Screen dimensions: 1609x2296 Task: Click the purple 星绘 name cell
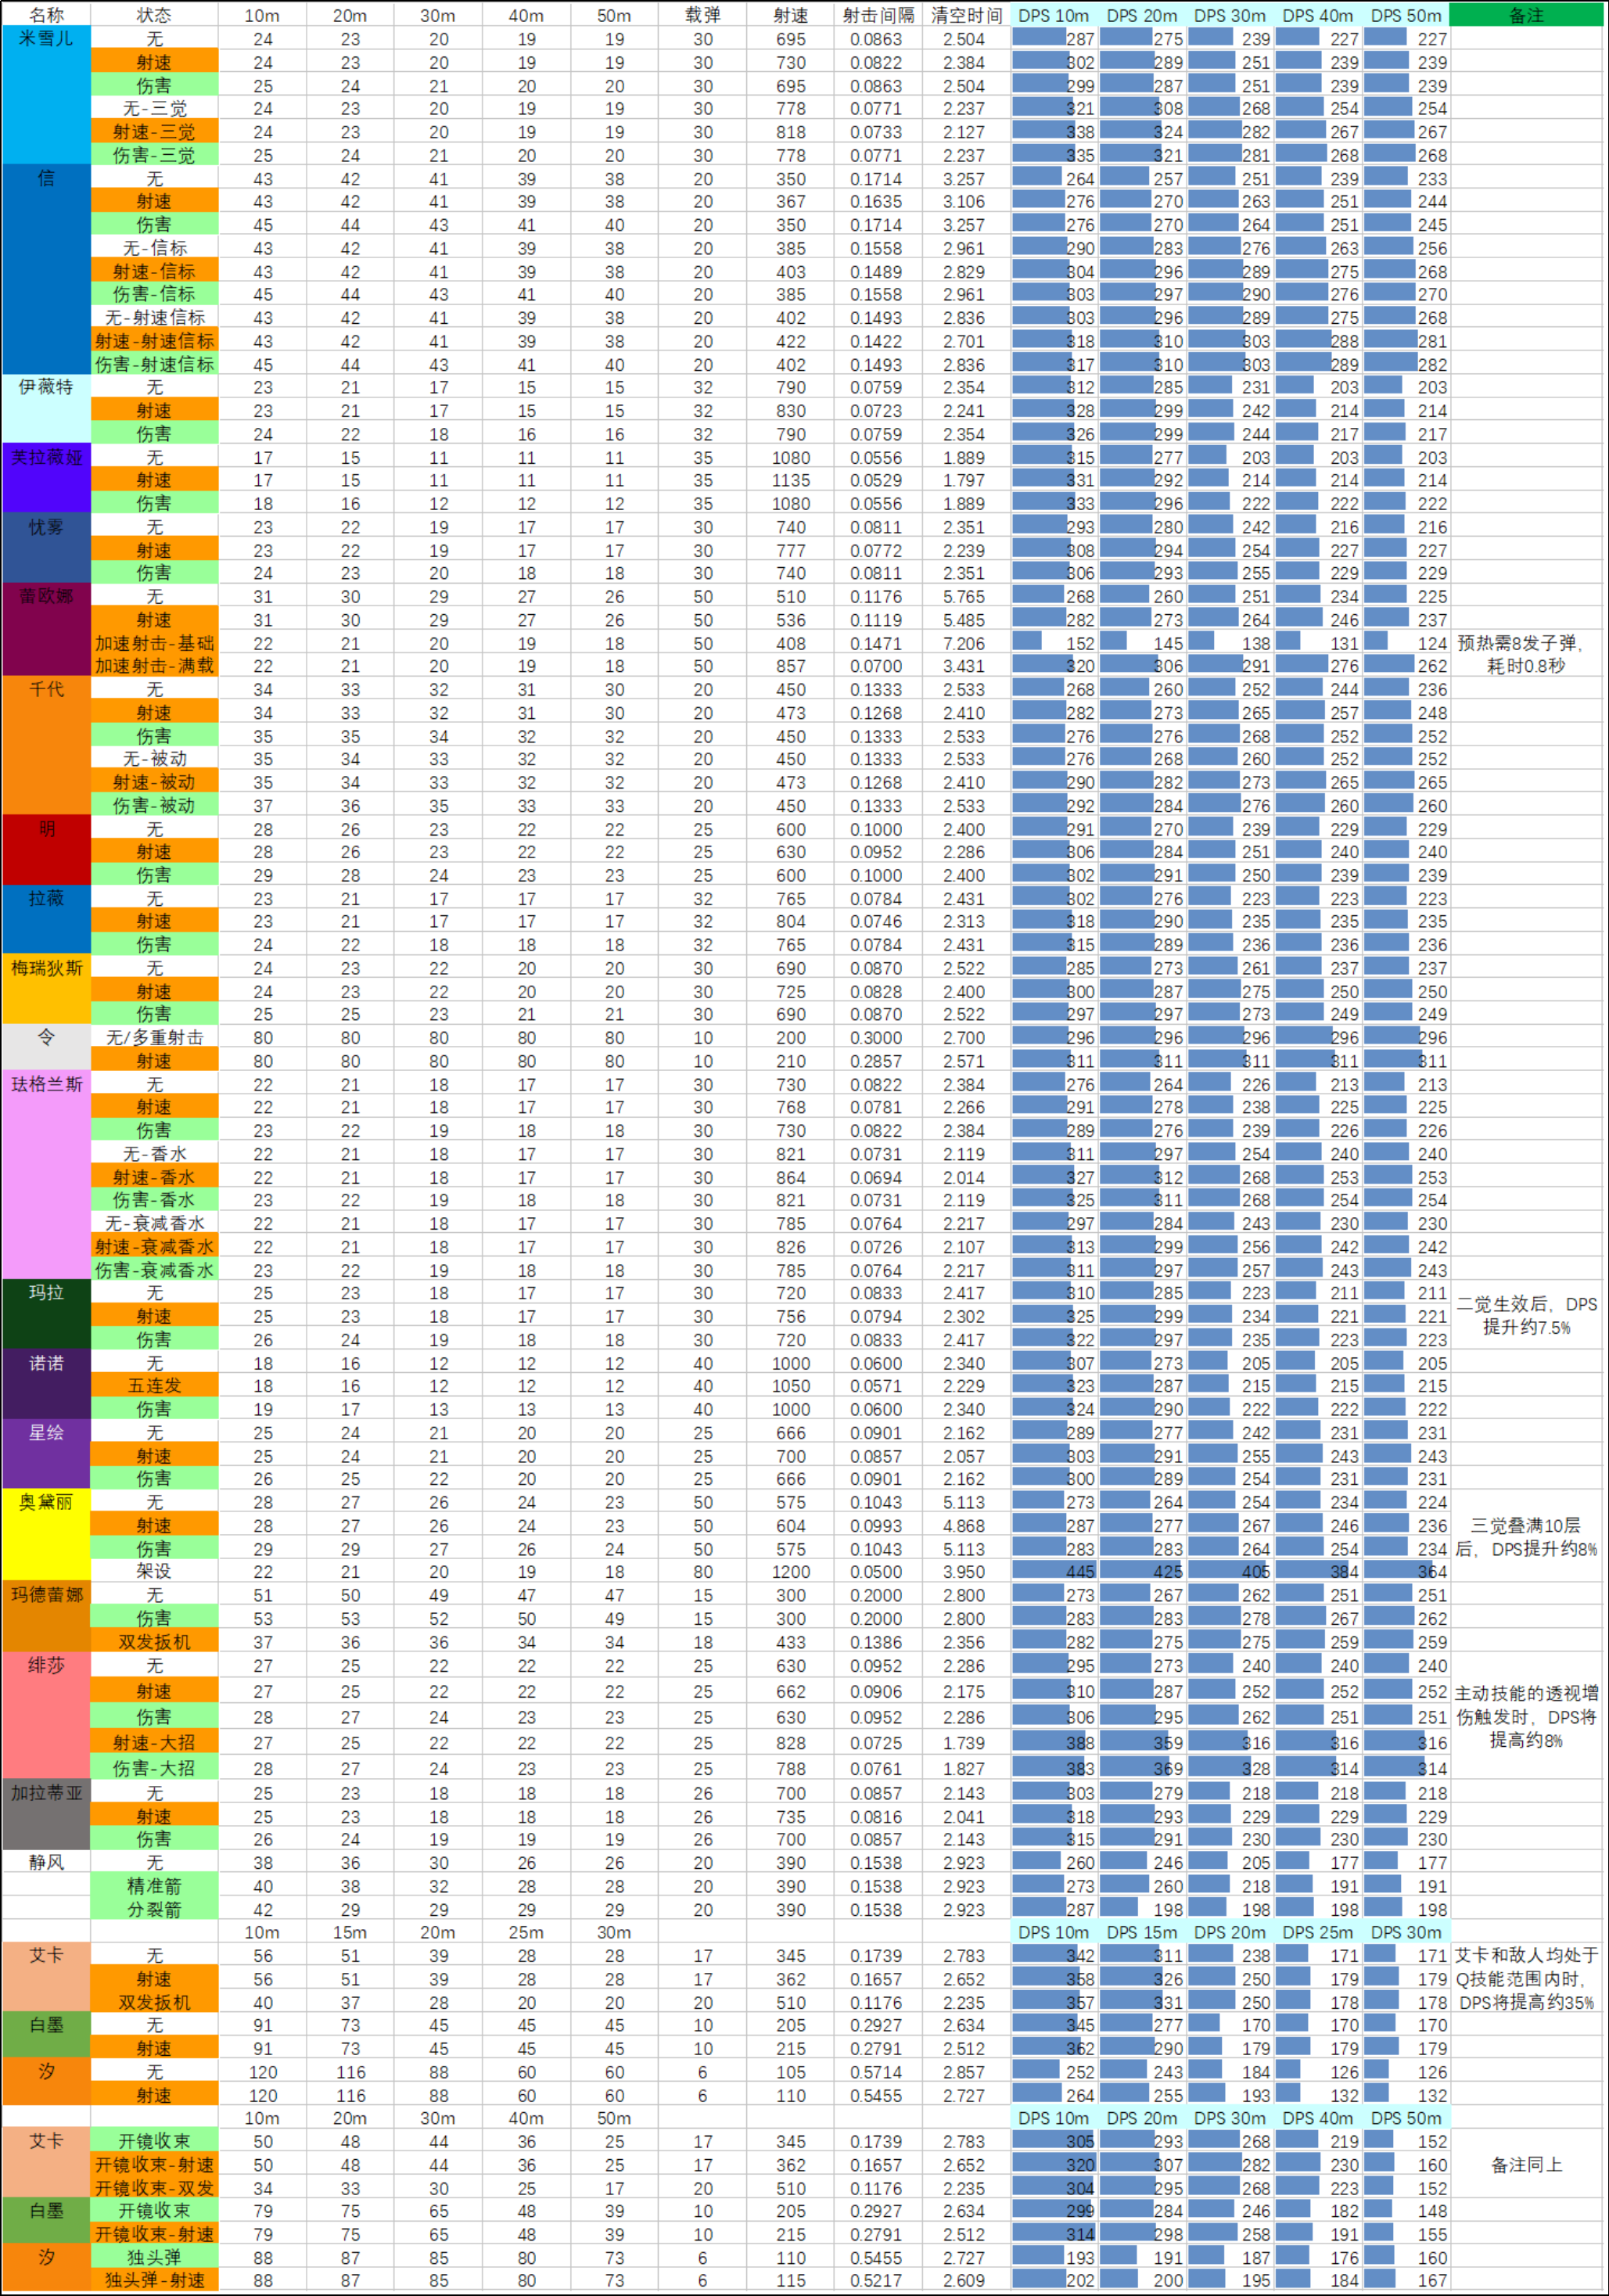(x=46, y=1455)
